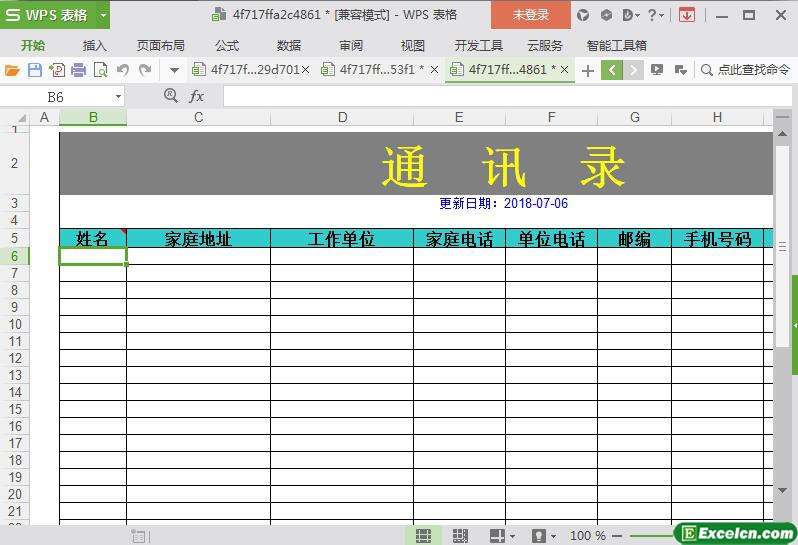This screenshot has height=545, width=798.
Task: Open the 开发工具 ribbon tab
Action: [x=478, y=45]
